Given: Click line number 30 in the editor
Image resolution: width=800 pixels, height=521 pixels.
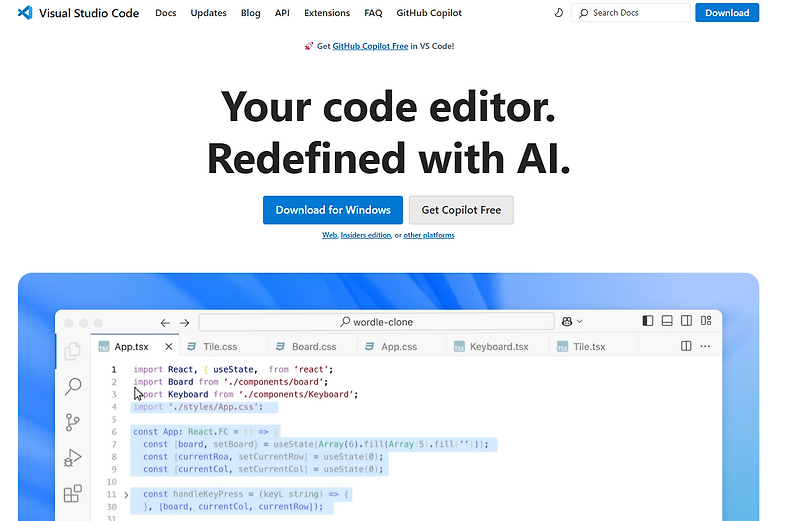Looking at the screenshot, I should [112, 507].
